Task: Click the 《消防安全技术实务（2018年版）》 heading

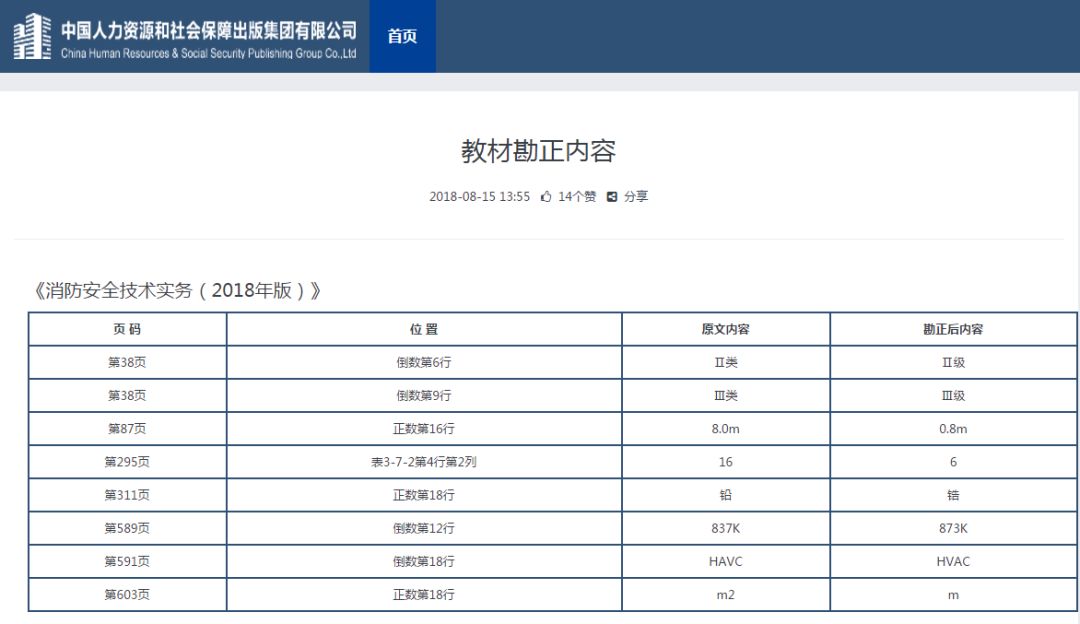Action: point(178,291)
